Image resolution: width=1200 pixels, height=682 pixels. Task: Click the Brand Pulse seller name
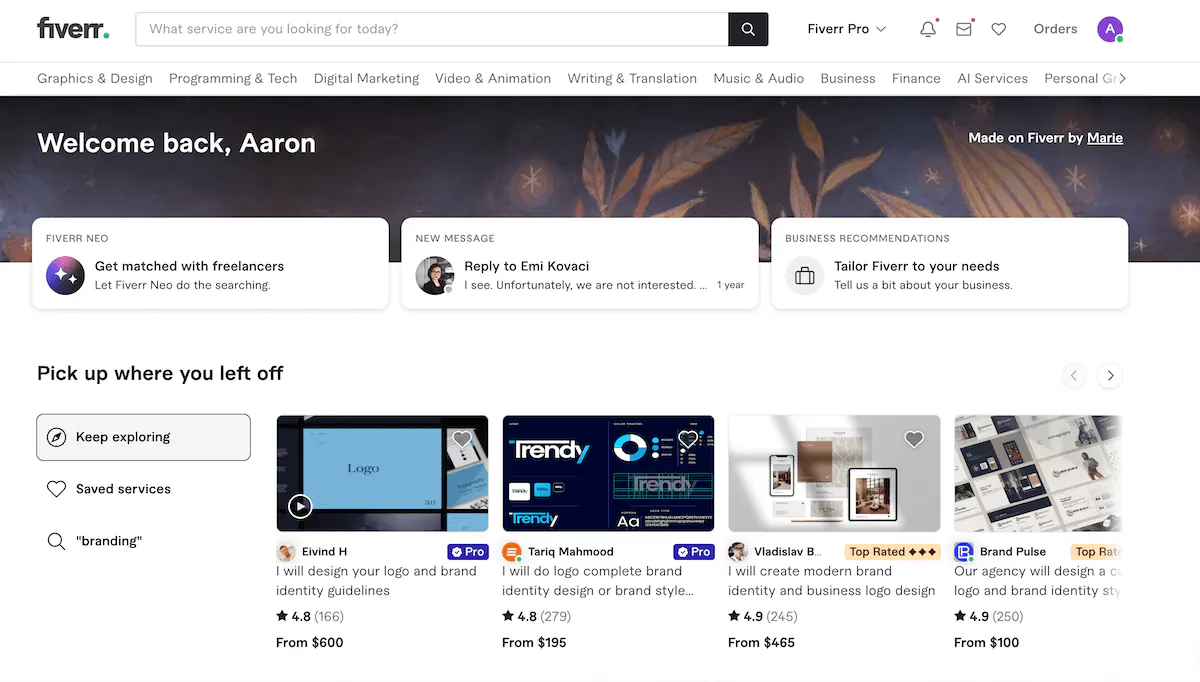click(x=1013, y=552)
